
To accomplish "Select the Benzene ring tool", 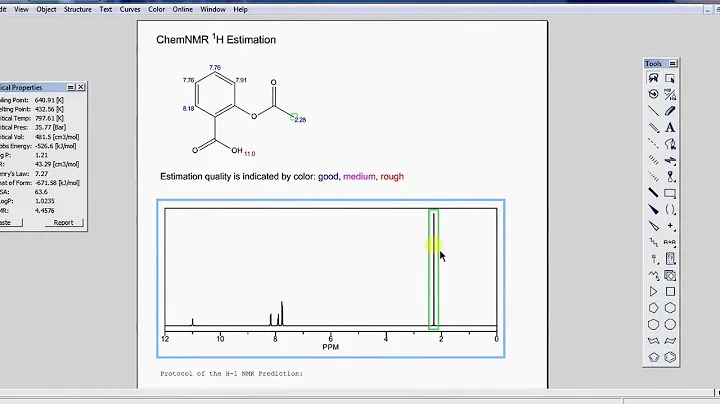I will click(670, 357).
